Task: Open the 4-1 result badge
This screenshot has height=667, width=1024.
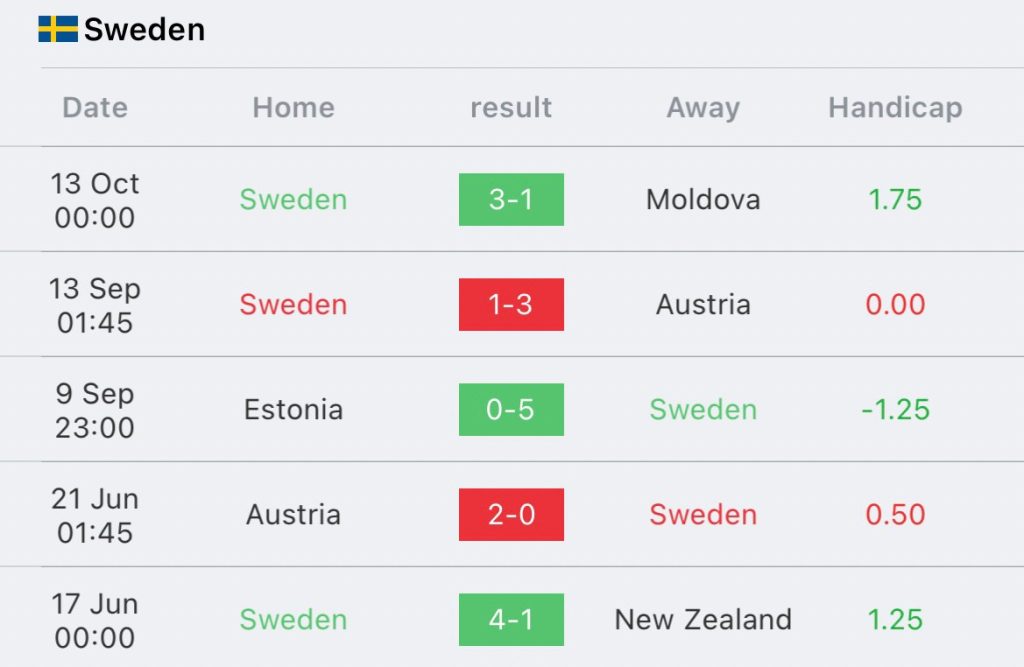Action: point(511,620)
